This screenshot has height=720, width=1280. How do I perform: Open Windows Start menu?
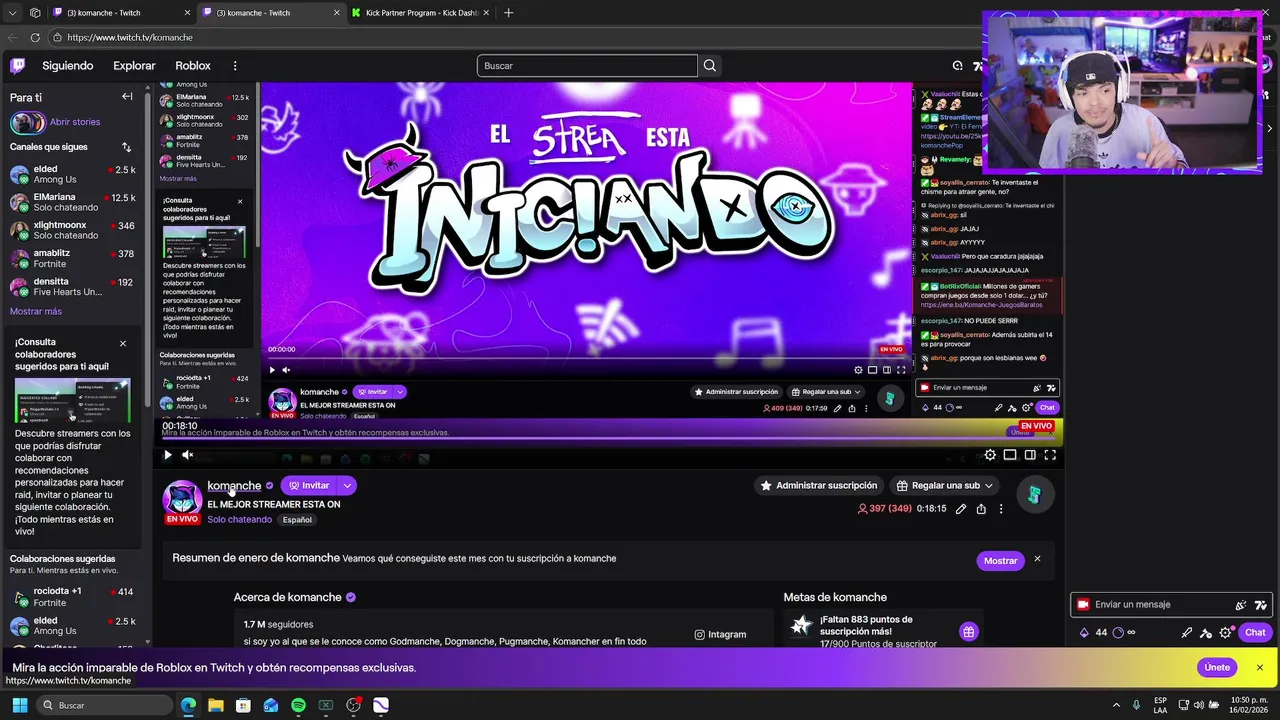(20, 705)
